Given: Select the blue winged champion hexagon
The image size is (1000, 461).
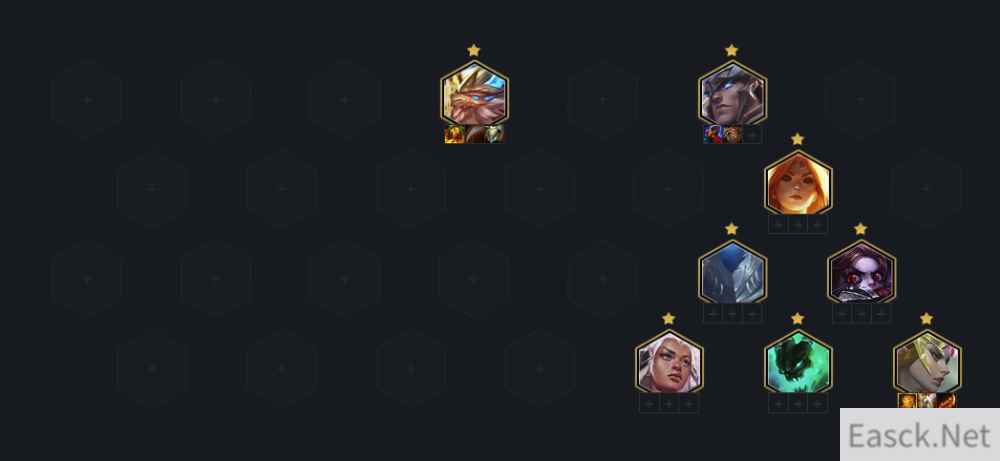Looking at the screenshot, I should (x=732, y=274).
